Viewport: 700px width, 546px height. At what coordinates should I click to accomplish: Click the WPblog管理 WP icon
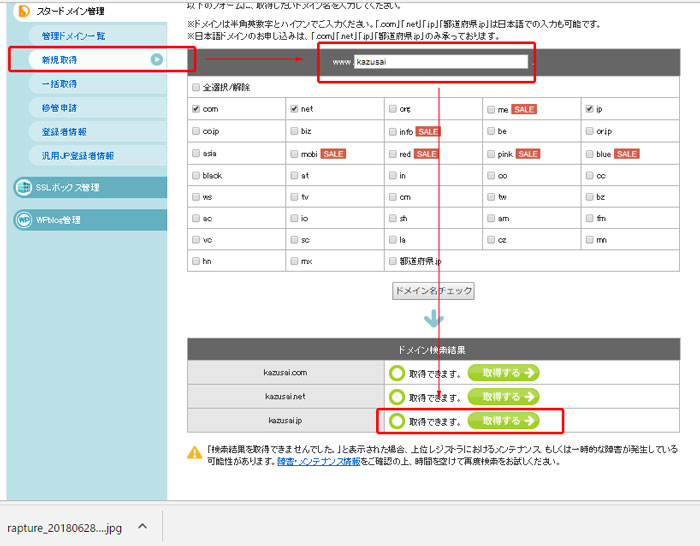pos(23,220)
